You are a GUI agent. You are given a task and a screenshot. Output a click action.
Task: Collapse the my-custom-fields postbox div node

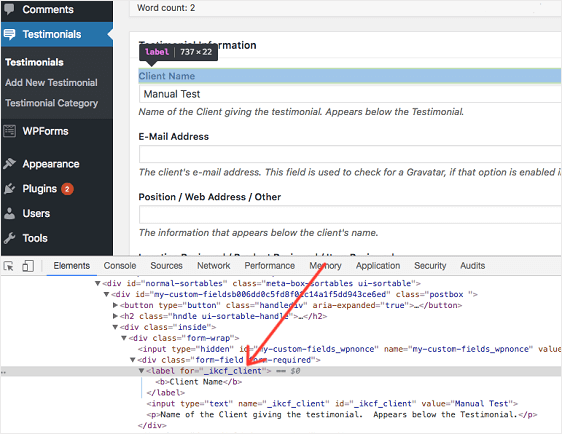(106, 295)
